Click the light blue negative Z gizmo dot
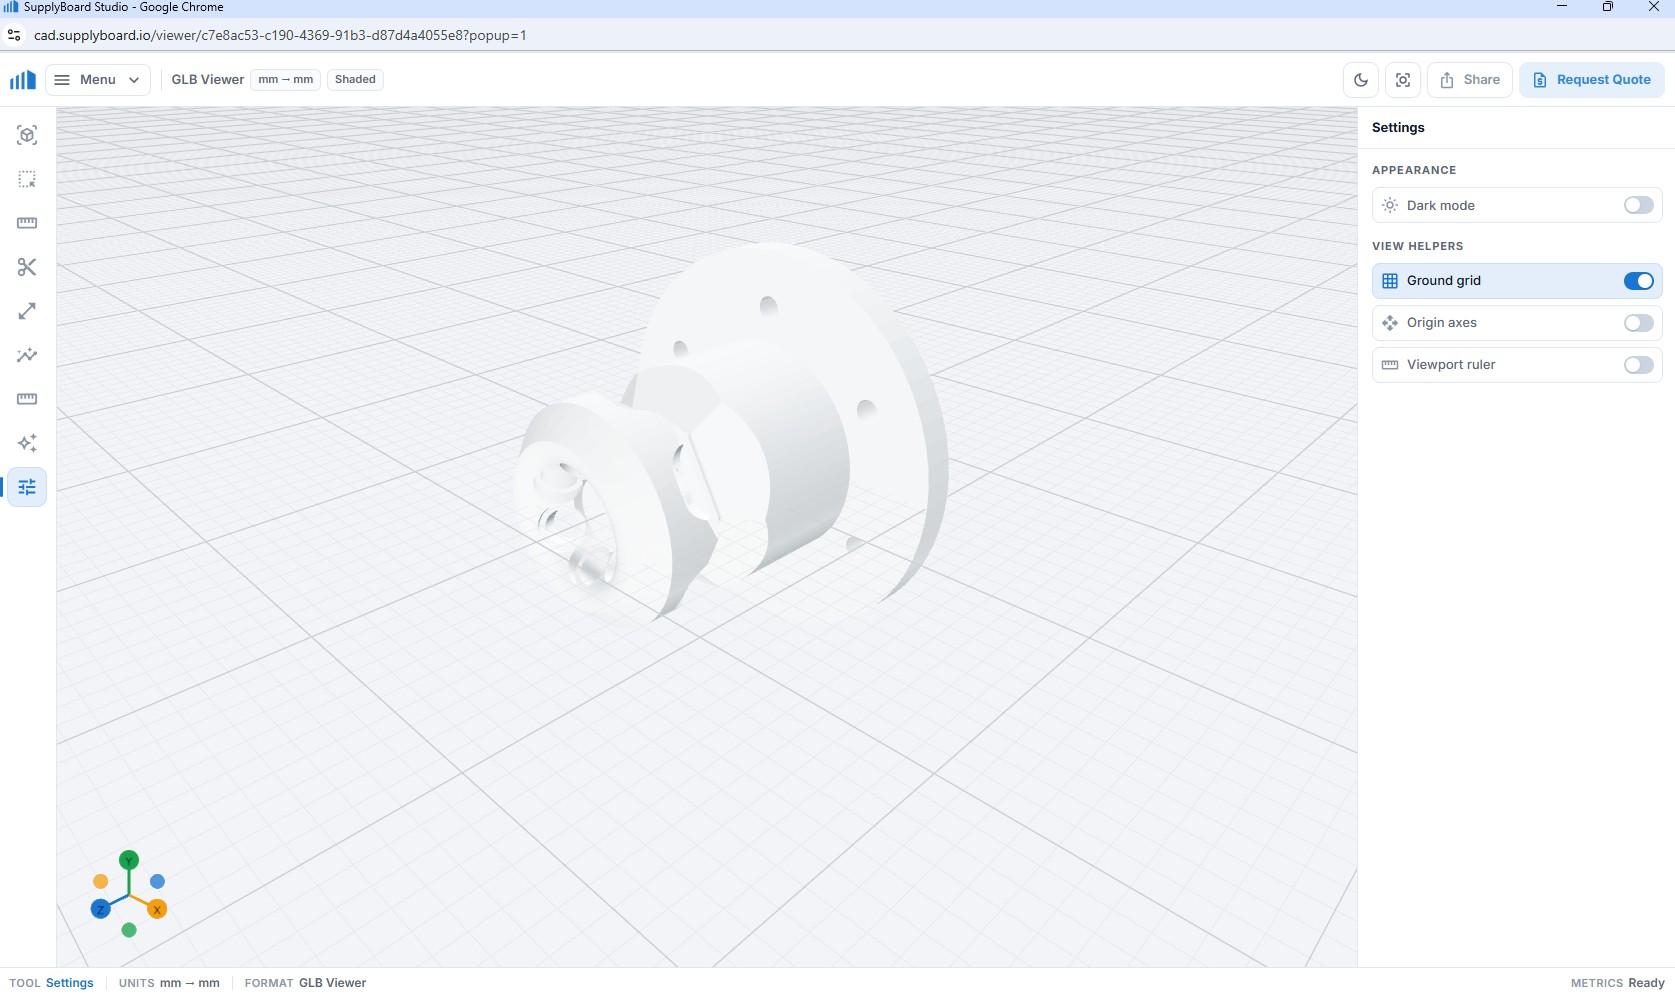1675x995 pixels. tap(157, 881)
